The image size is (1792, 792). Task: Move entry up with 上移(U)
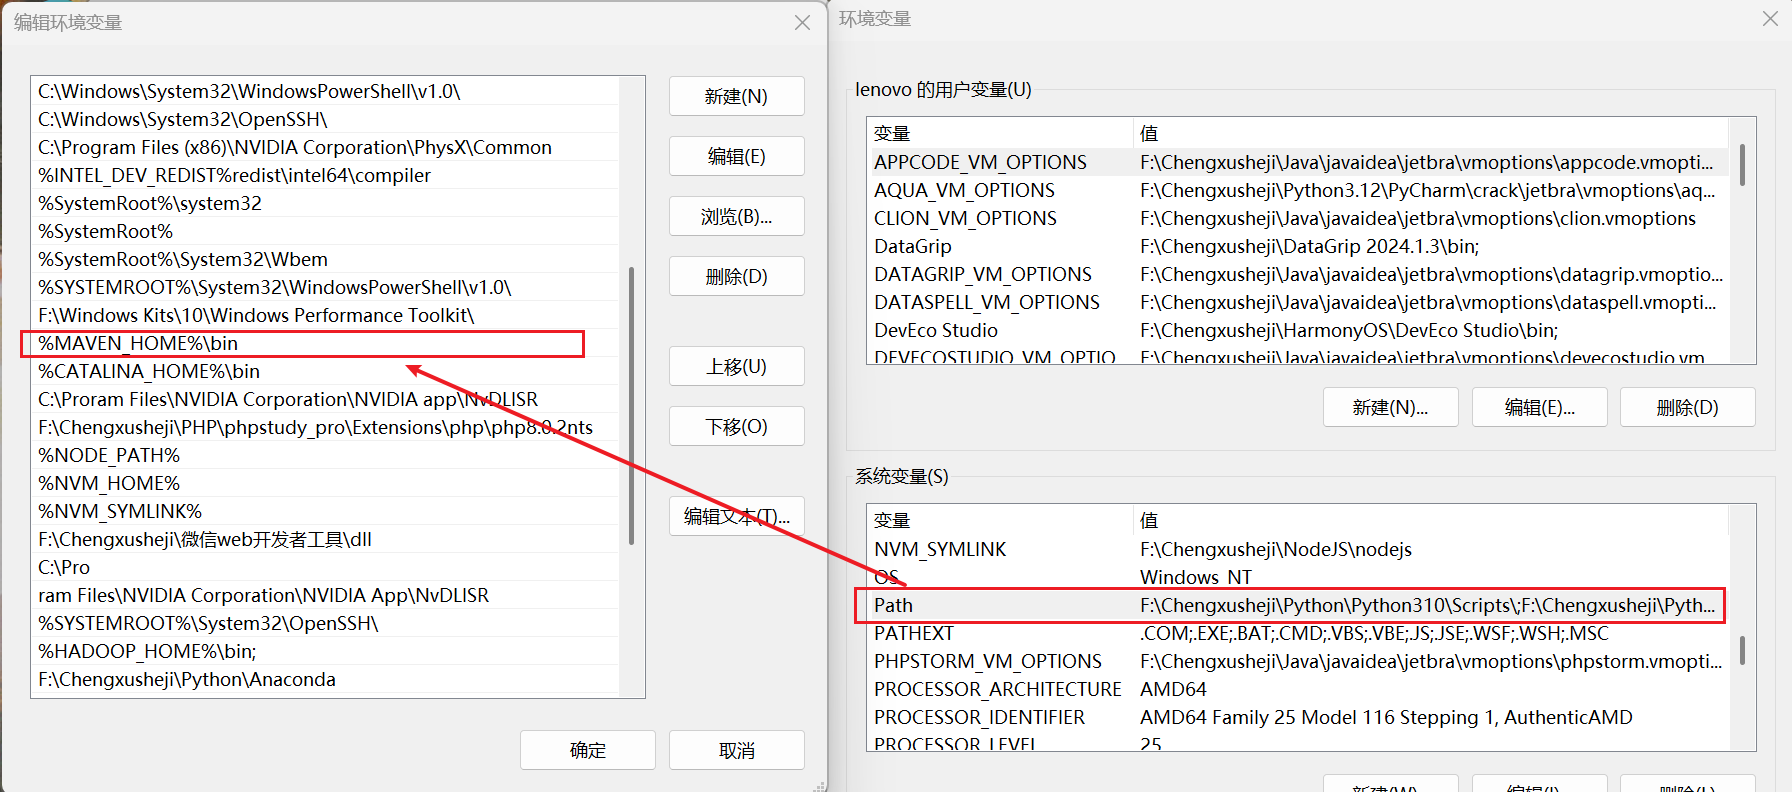pyautogui.click(x=736, y=366)
